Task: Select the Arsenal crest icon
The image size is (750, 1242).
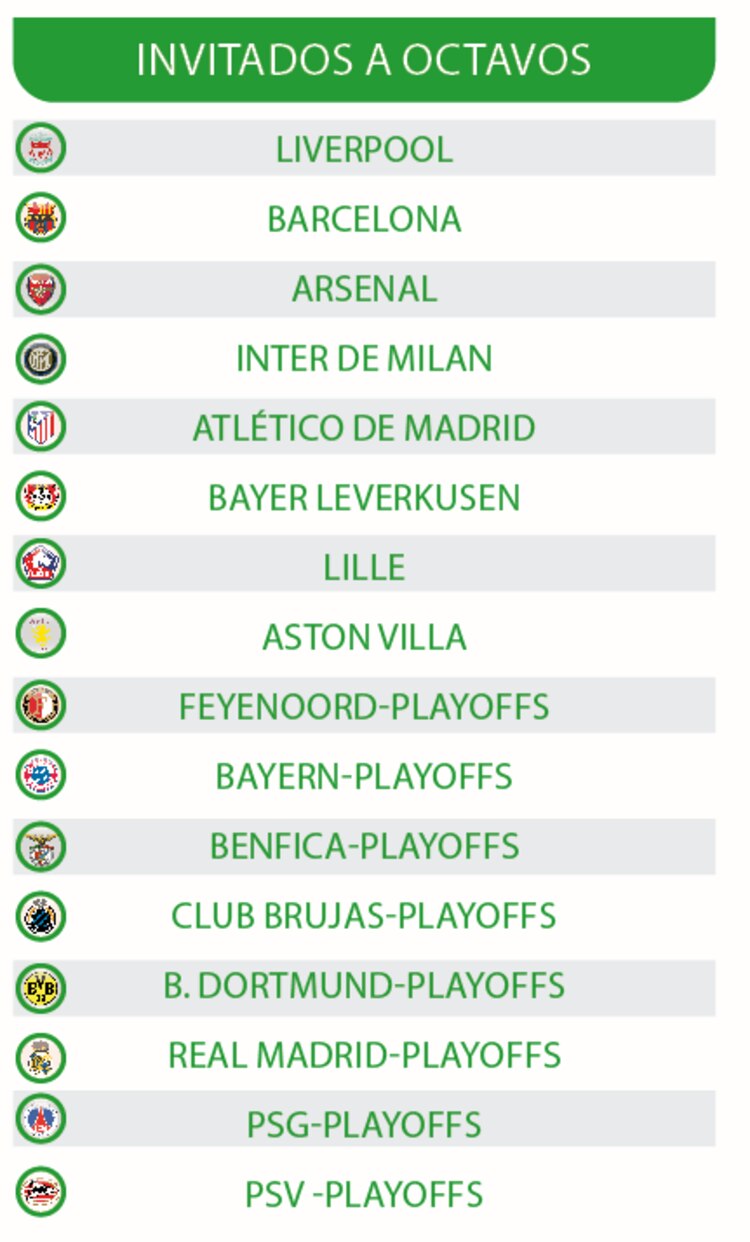Action: tap(41, 289)
